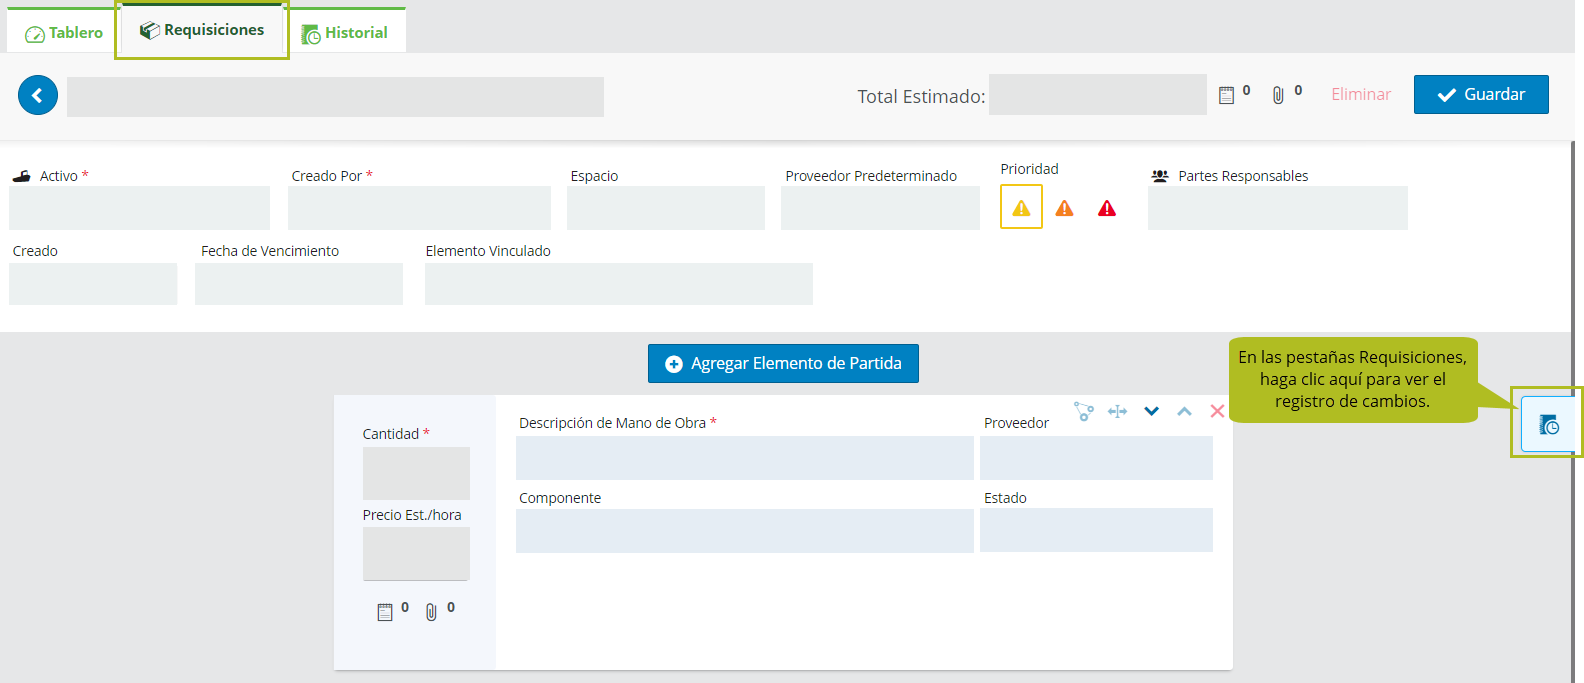Click the Cantidad field
This screenshot has width=1584, height=683.
point(416,473)
